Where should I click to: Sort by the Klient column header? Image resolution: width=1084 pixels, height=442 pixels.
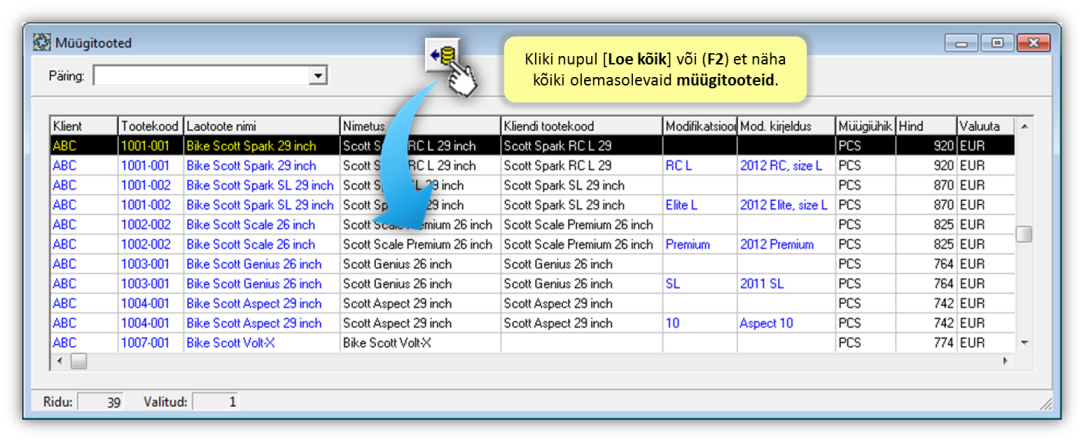click(84, 127)
